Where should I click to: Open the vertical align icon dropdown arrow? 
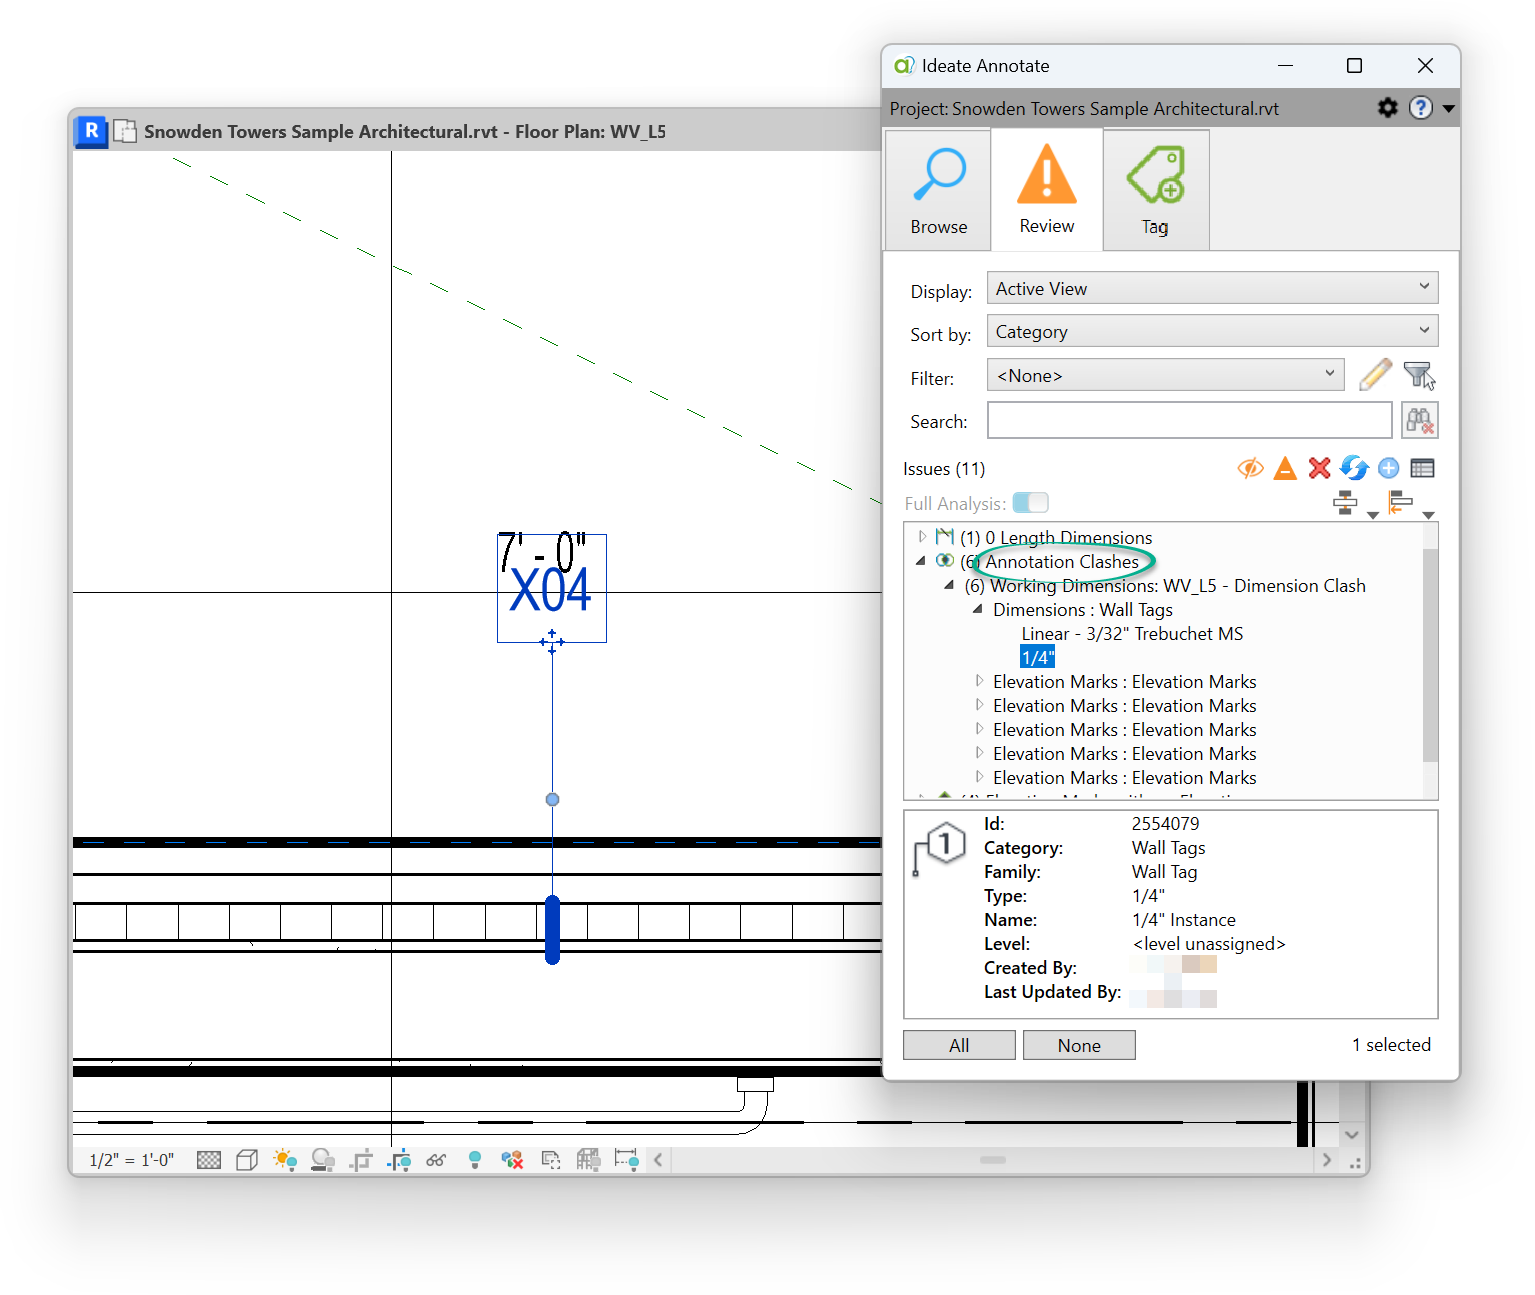point(1372,514)
